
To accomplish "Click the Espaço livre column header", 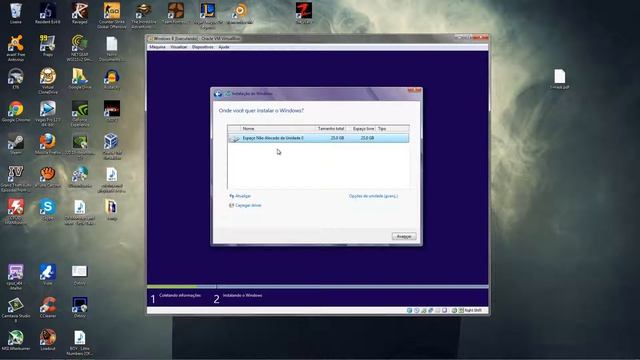I will tap(361, 129).
